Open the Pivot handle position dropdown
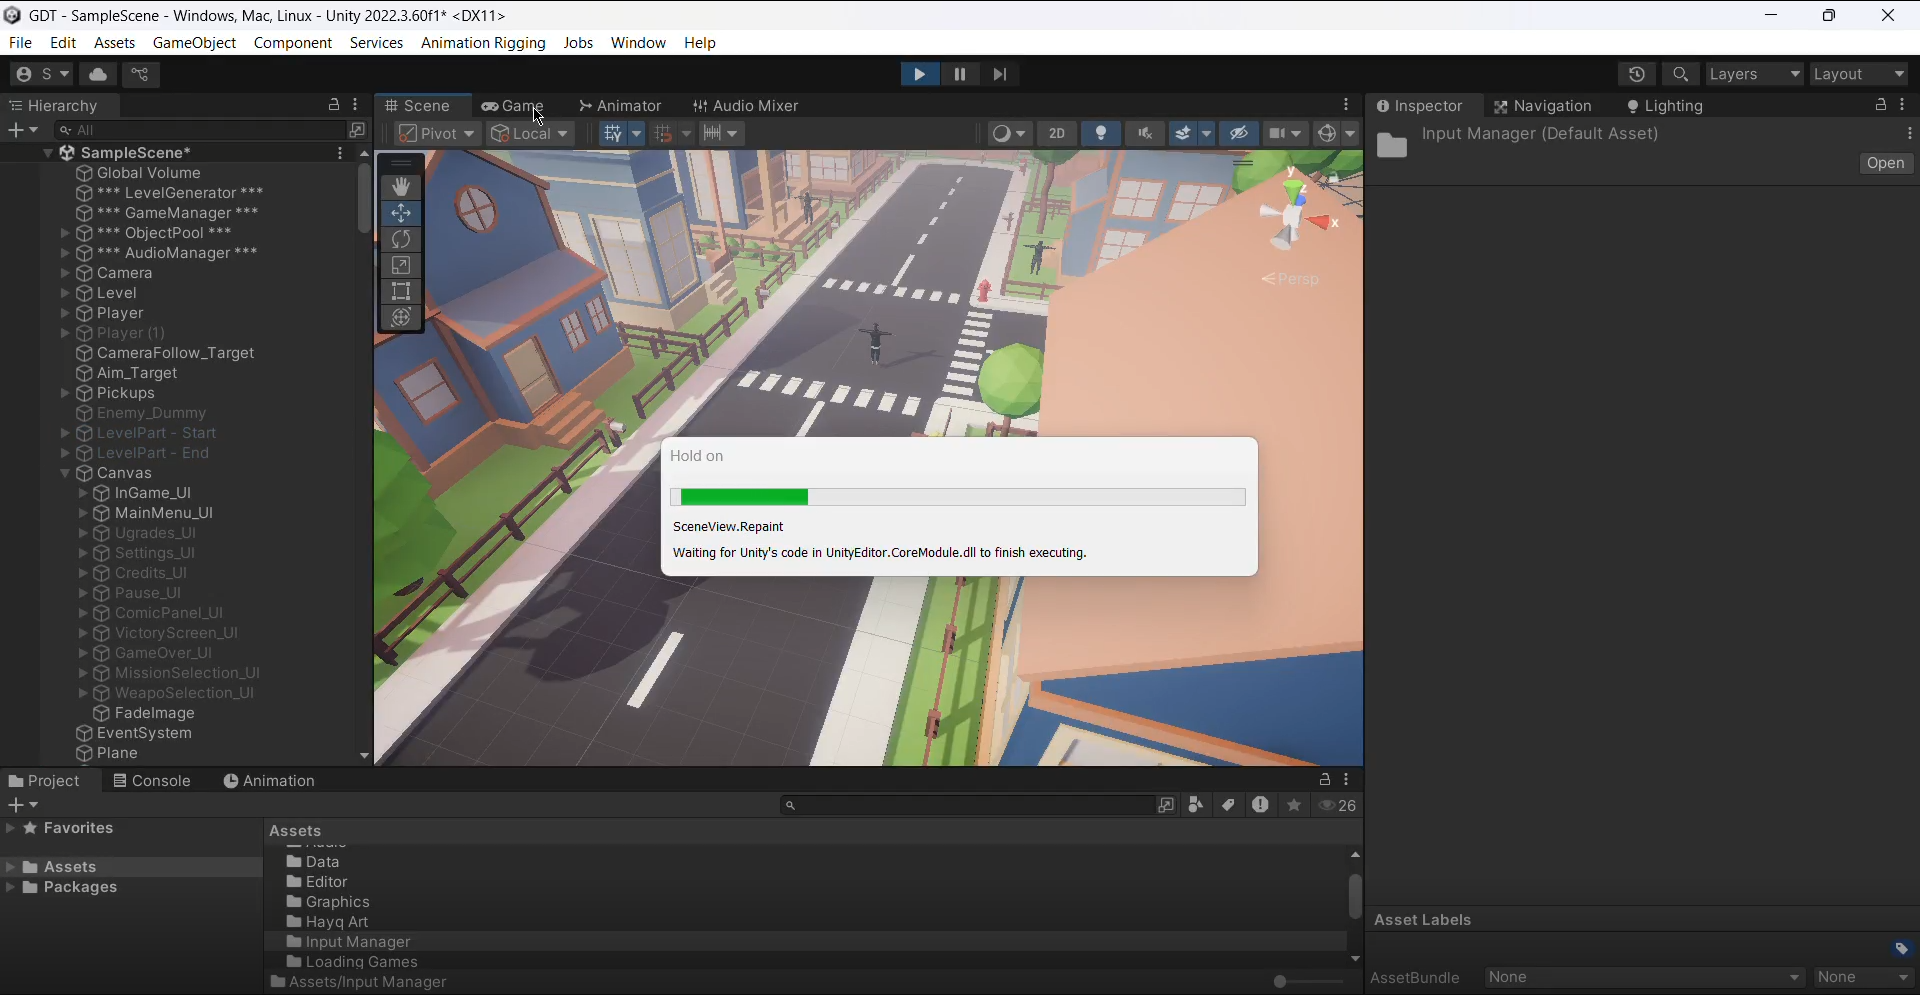 click(x=437, y=133)
